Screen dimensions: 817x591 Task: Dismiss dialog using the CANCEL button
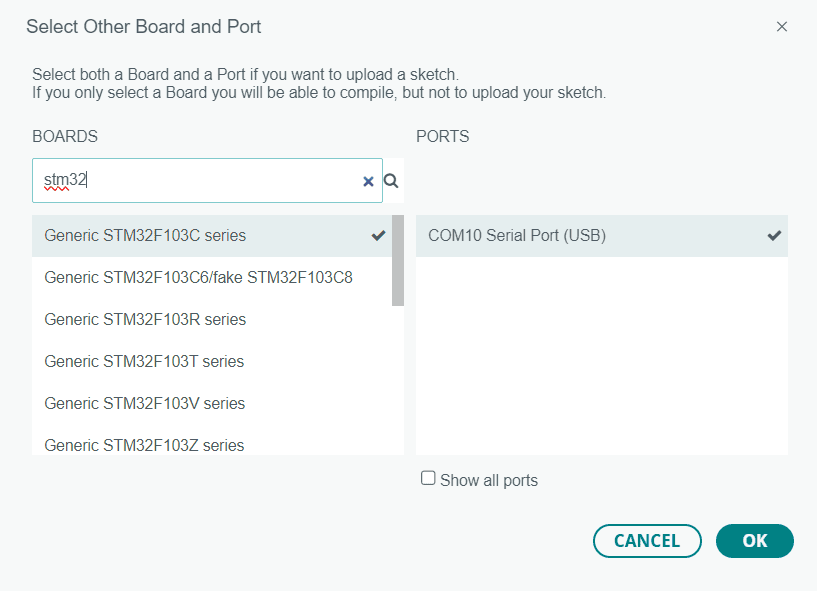click(x=647, y=541)
